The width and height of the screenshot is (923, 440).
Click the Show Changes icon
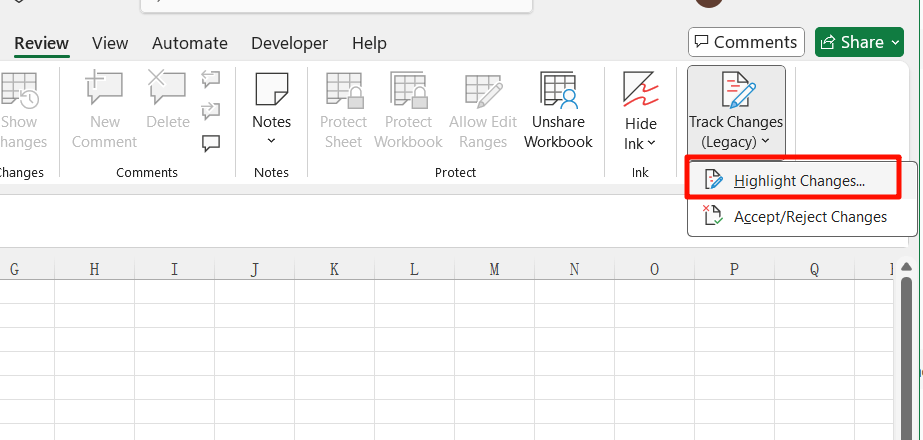point(19,91)
